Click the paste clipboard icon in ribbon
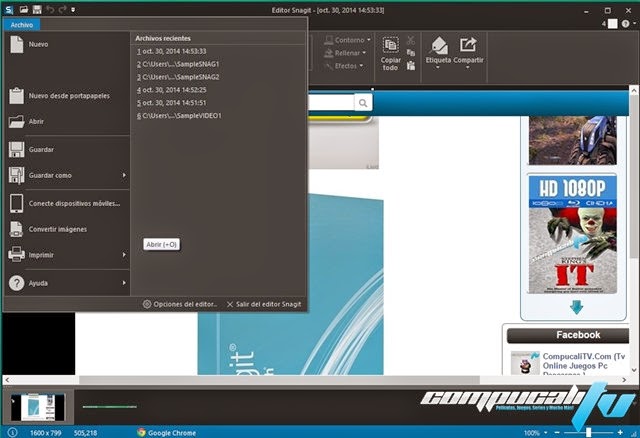640x438 pixels. coord(411,66)
